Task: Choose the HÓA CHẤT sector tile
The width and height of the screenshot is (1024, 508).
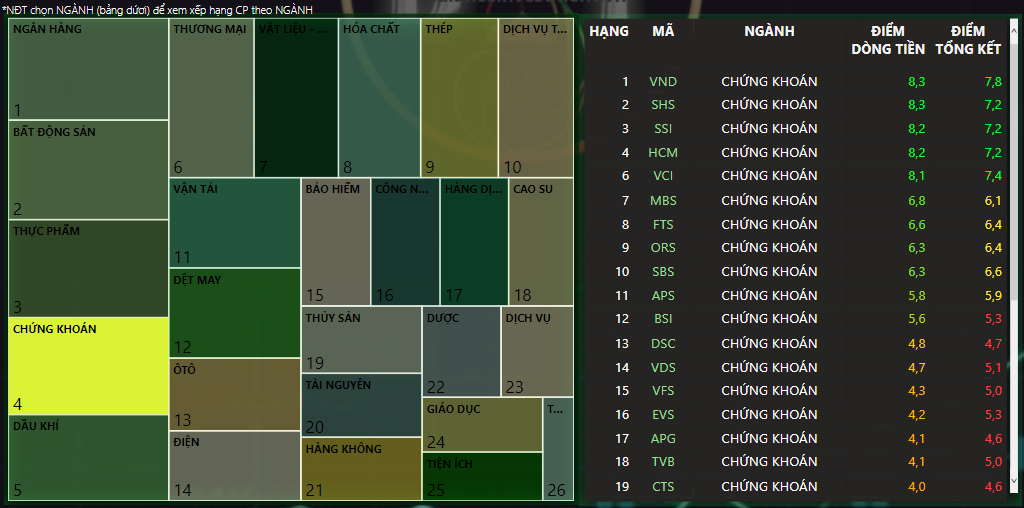Action: [379, 98]
